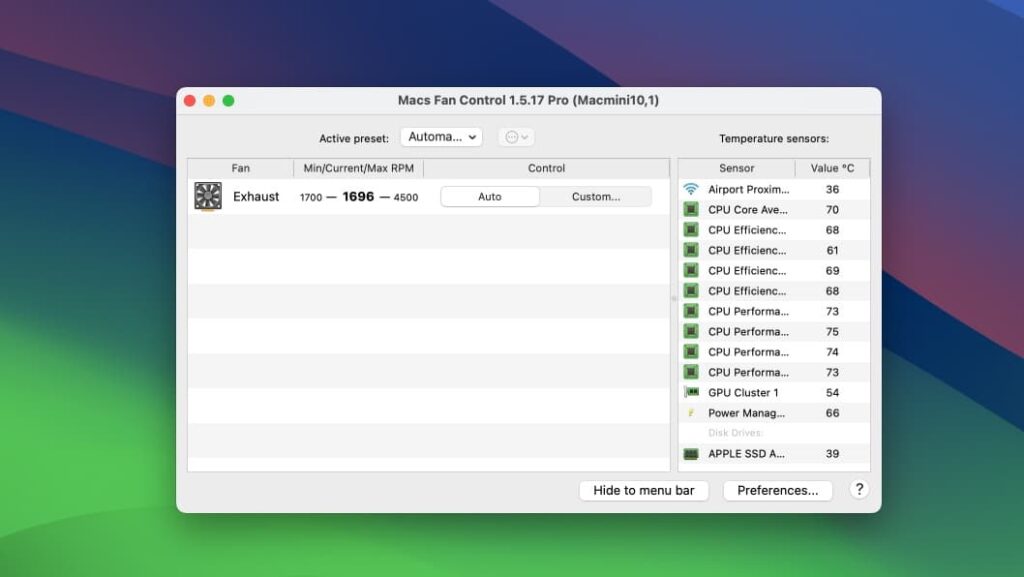
Task: Click the chip icon beside first CPU Efficiency sensor
Action: point(689,230)
